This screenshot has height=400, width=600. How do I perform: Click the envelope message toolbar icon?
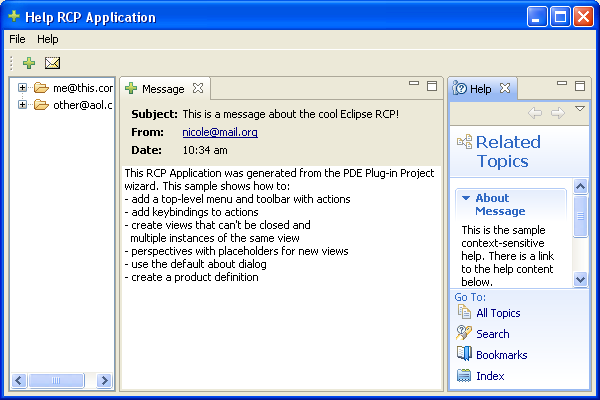click(52, 63)
